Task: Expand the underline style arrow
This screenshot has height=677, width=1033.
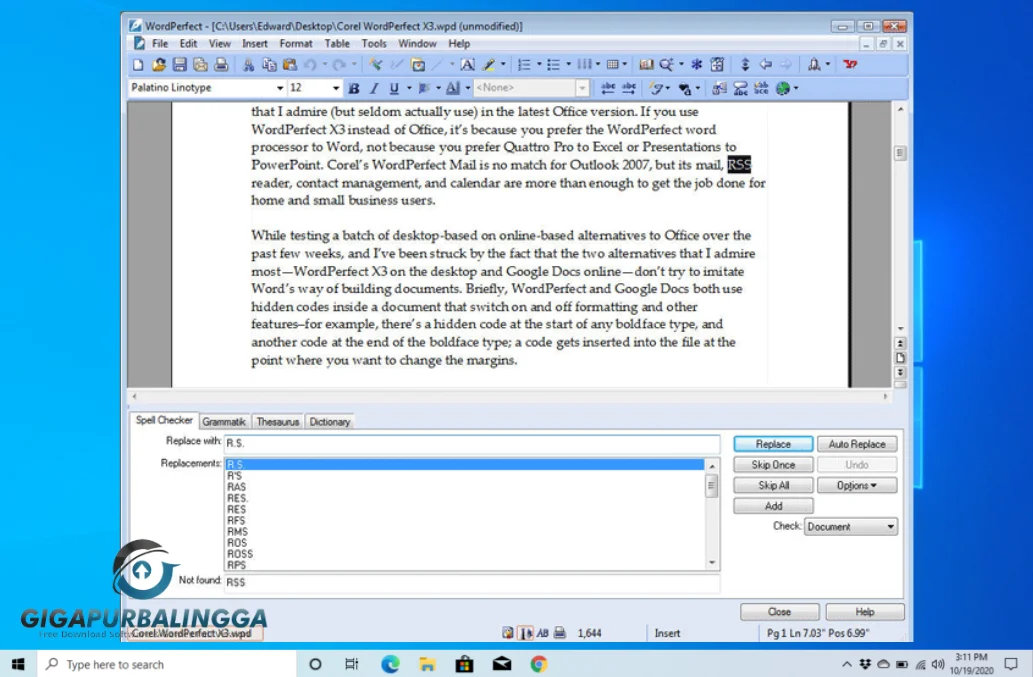Action: (x=408, y=88)
